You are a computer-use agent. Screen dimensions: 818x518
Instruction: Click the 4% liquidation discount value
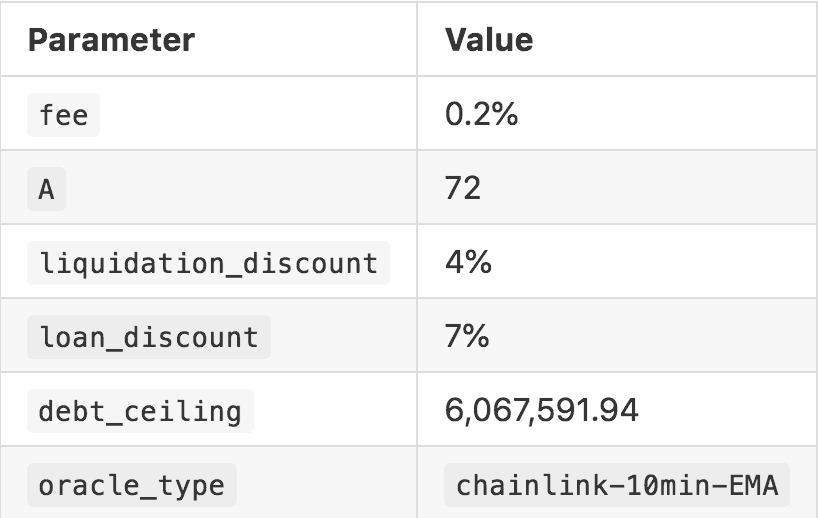(x=468, y=263)
